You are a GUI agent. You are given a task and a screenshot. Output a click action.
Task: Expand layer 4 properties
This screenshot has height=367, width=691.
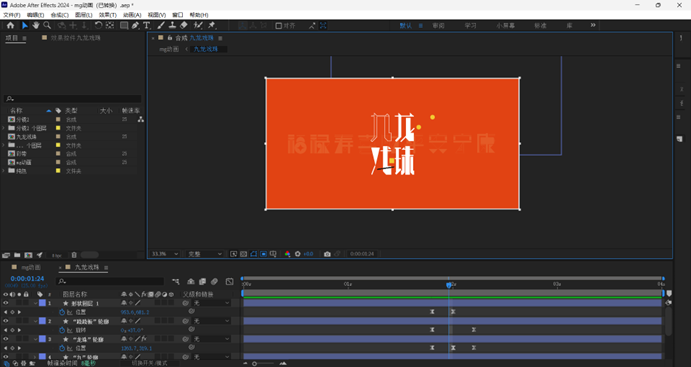(35, 356)
